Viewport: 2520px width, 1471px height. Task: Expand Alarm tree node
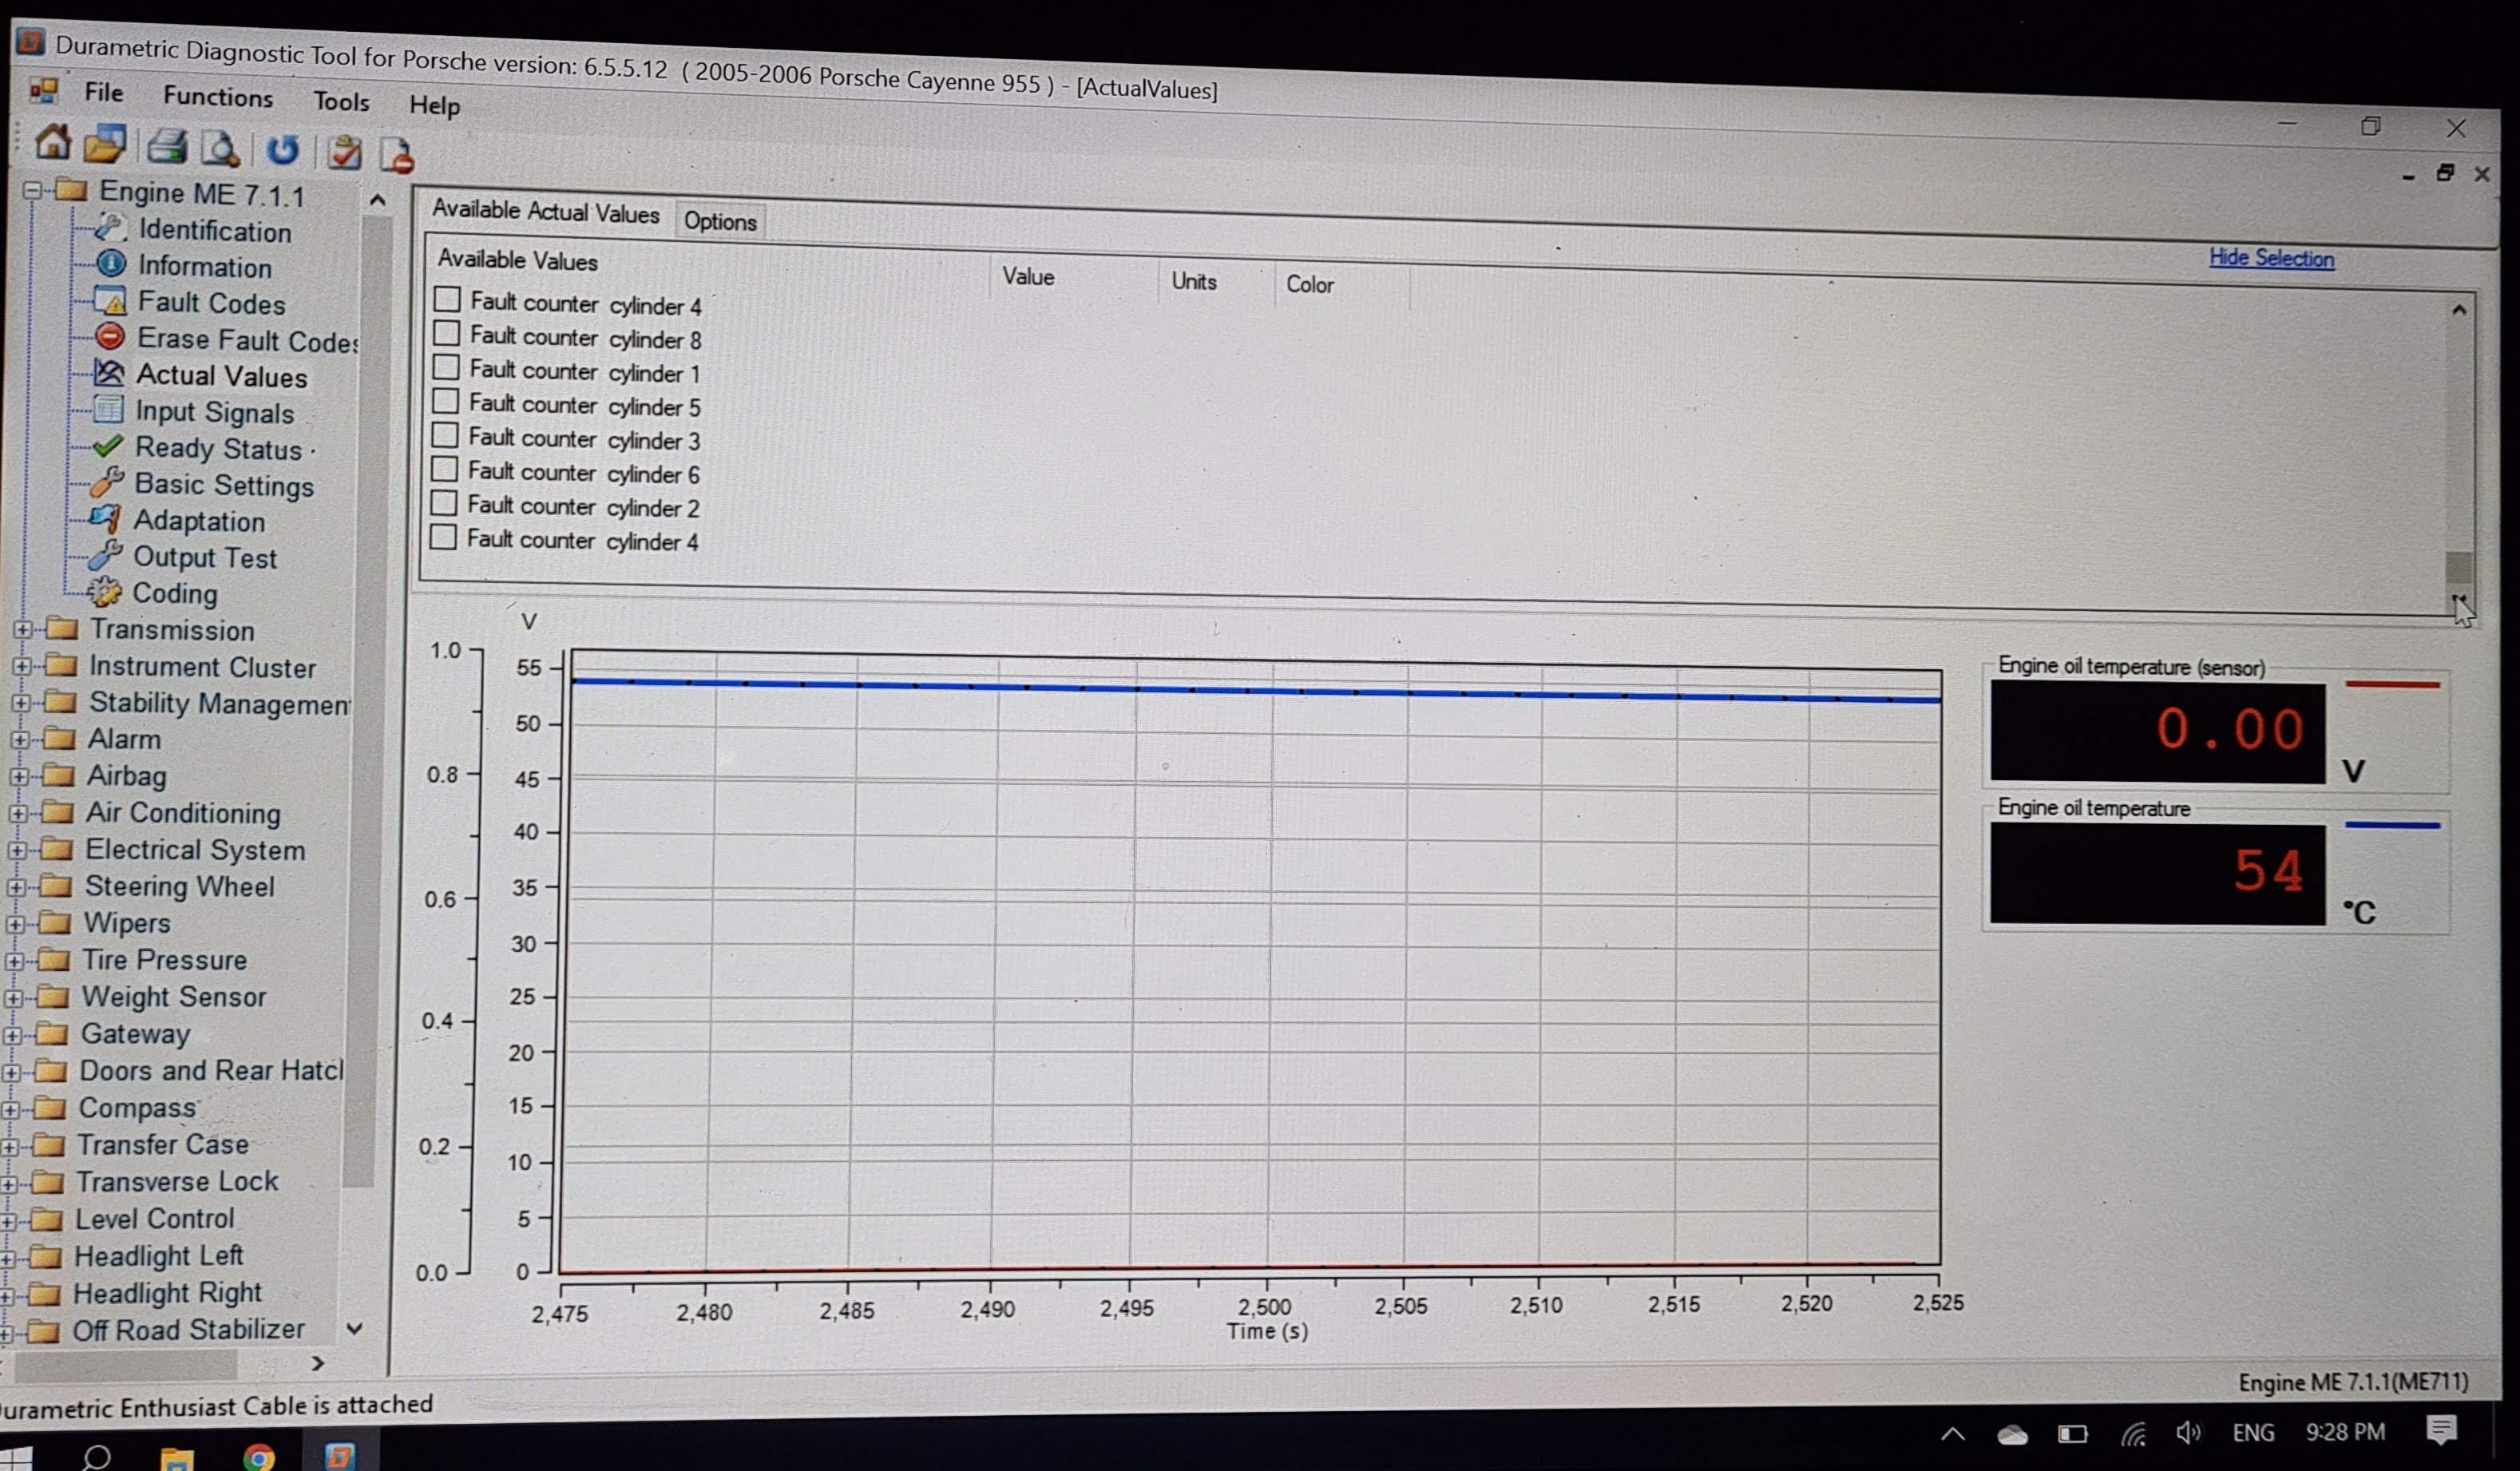(20, 739)
